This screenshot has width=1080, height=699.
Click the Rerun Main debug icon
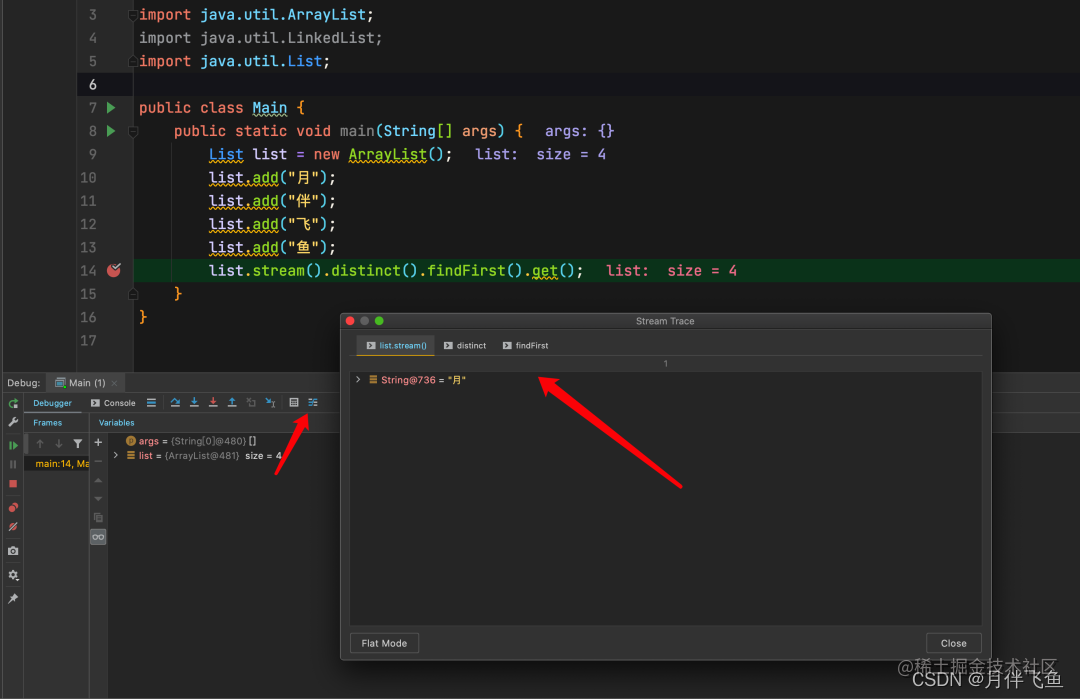[x=13, y=404]
